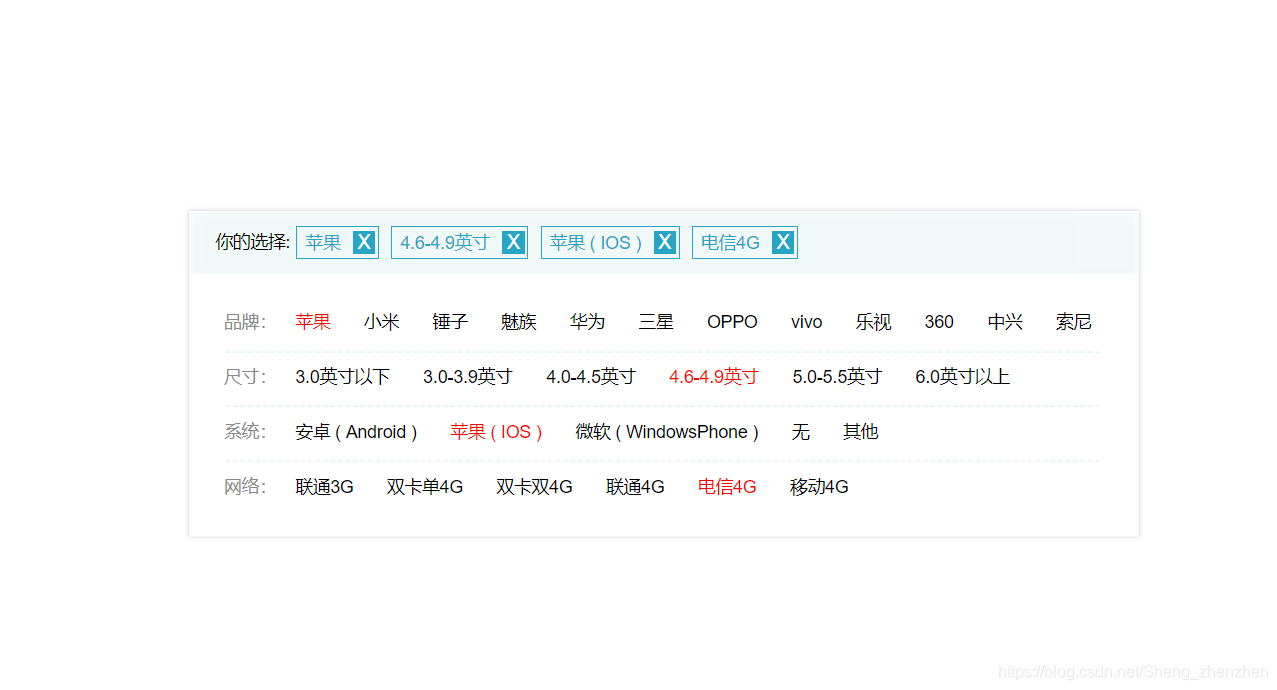Select the 360 brand option
Screen dimensions: 1277x690
(x=939, y=322)
